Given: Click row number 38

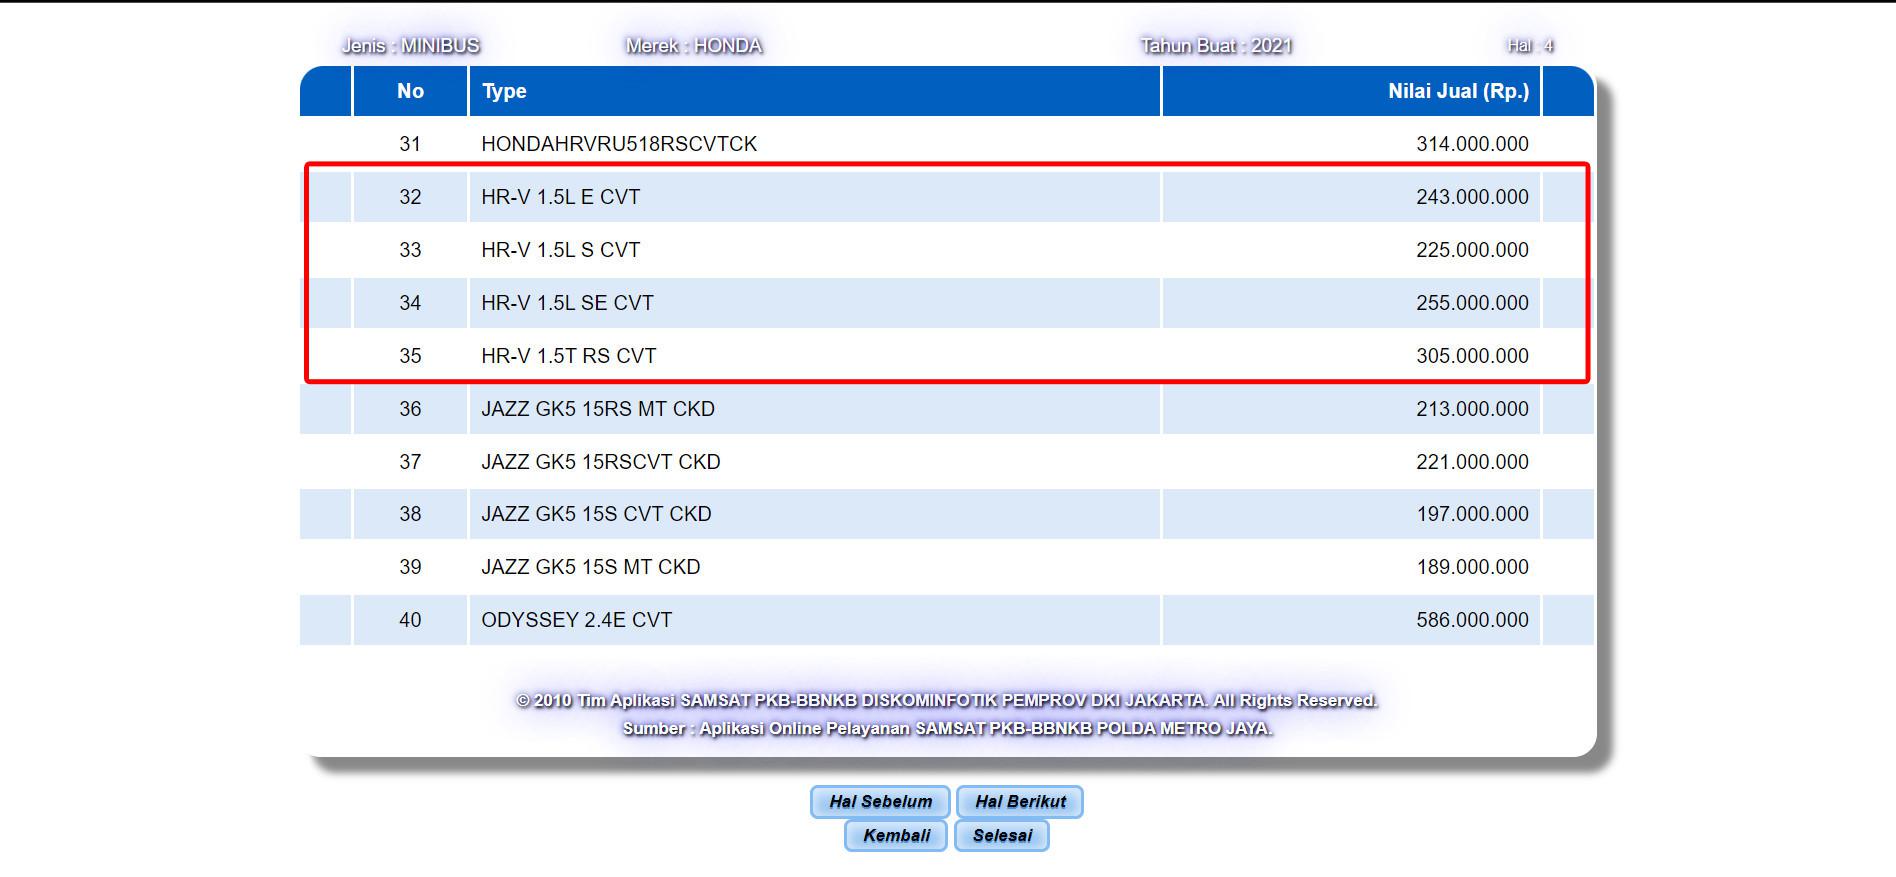Looking at the screenshot, I should (410, 514).
